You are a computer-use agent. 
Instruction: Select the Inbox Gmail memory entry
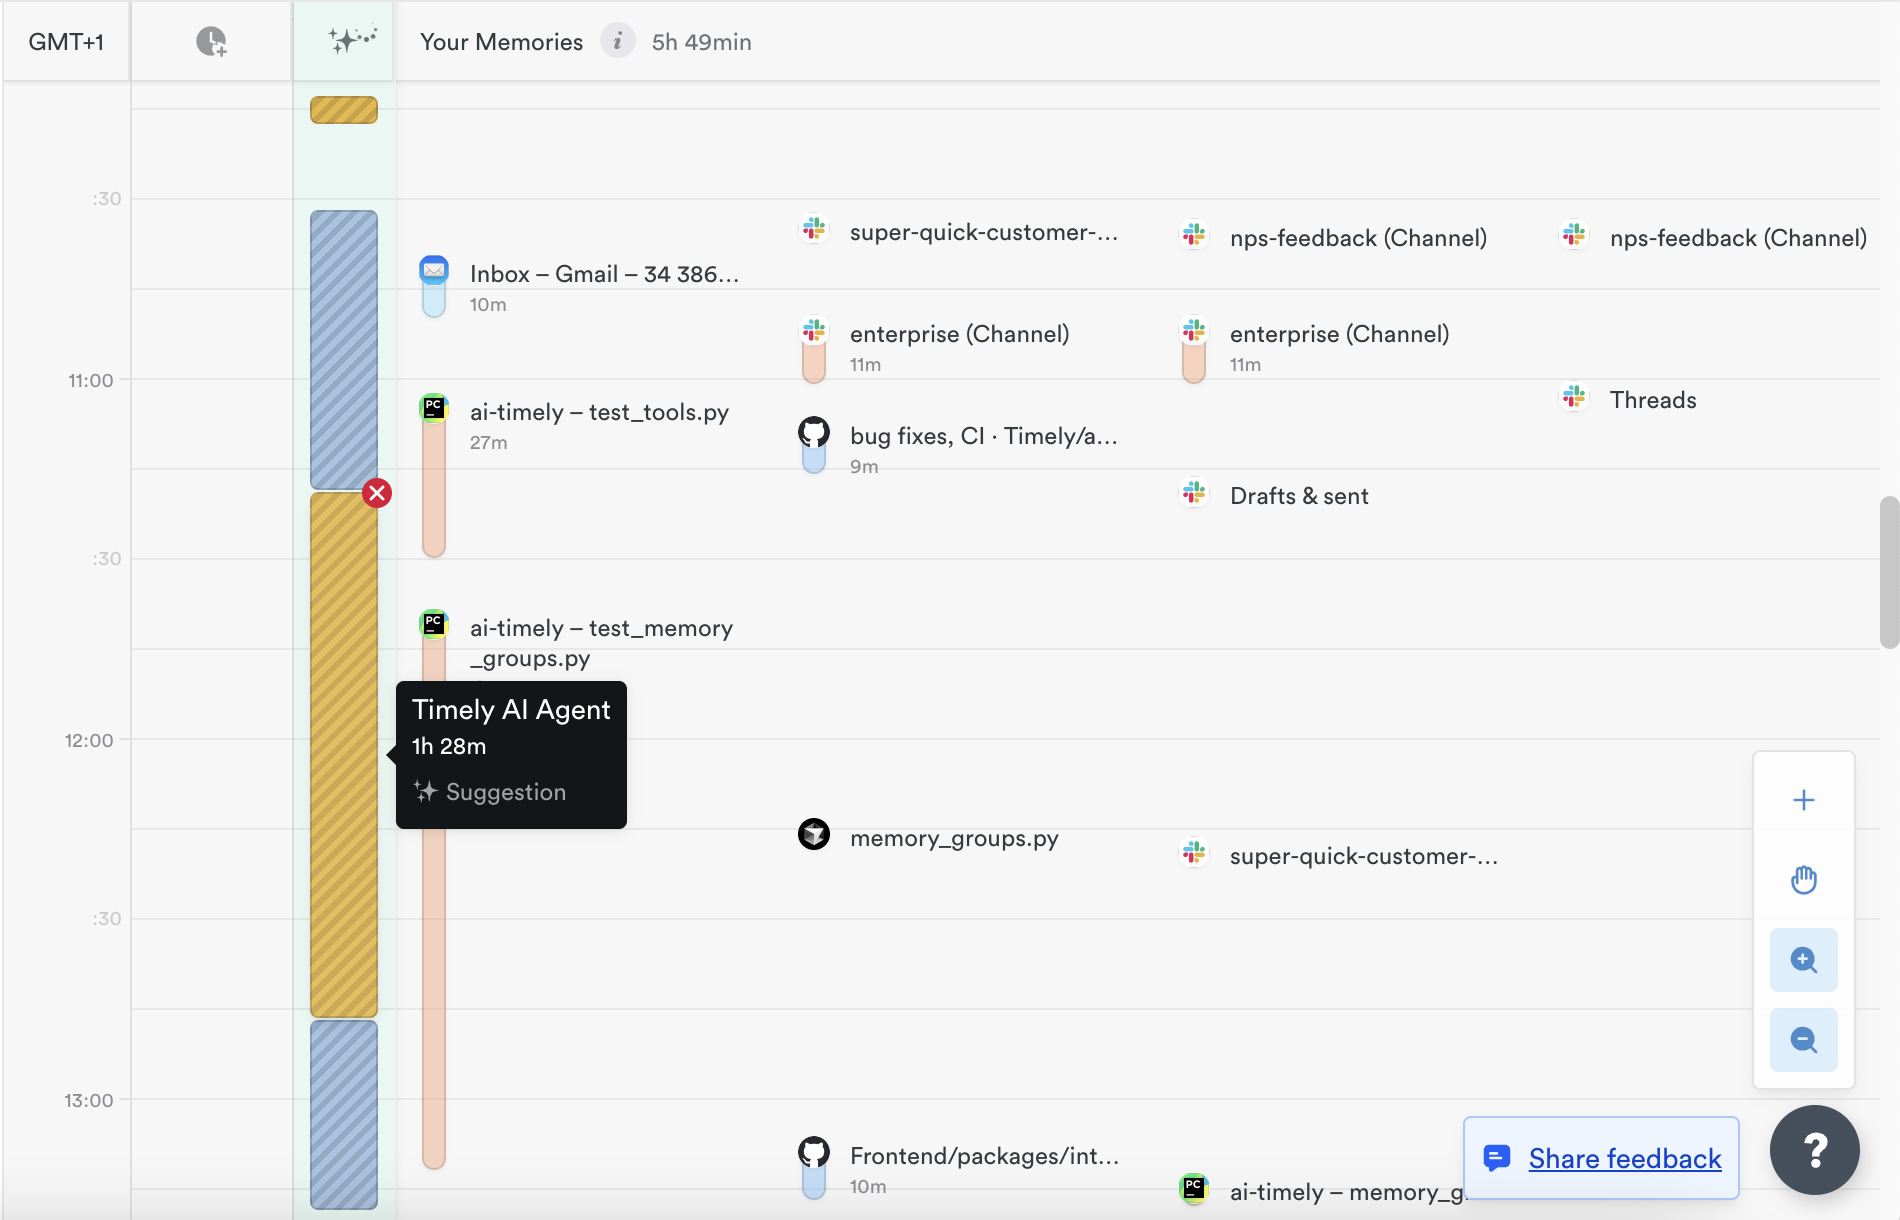(x=603, y=274)
